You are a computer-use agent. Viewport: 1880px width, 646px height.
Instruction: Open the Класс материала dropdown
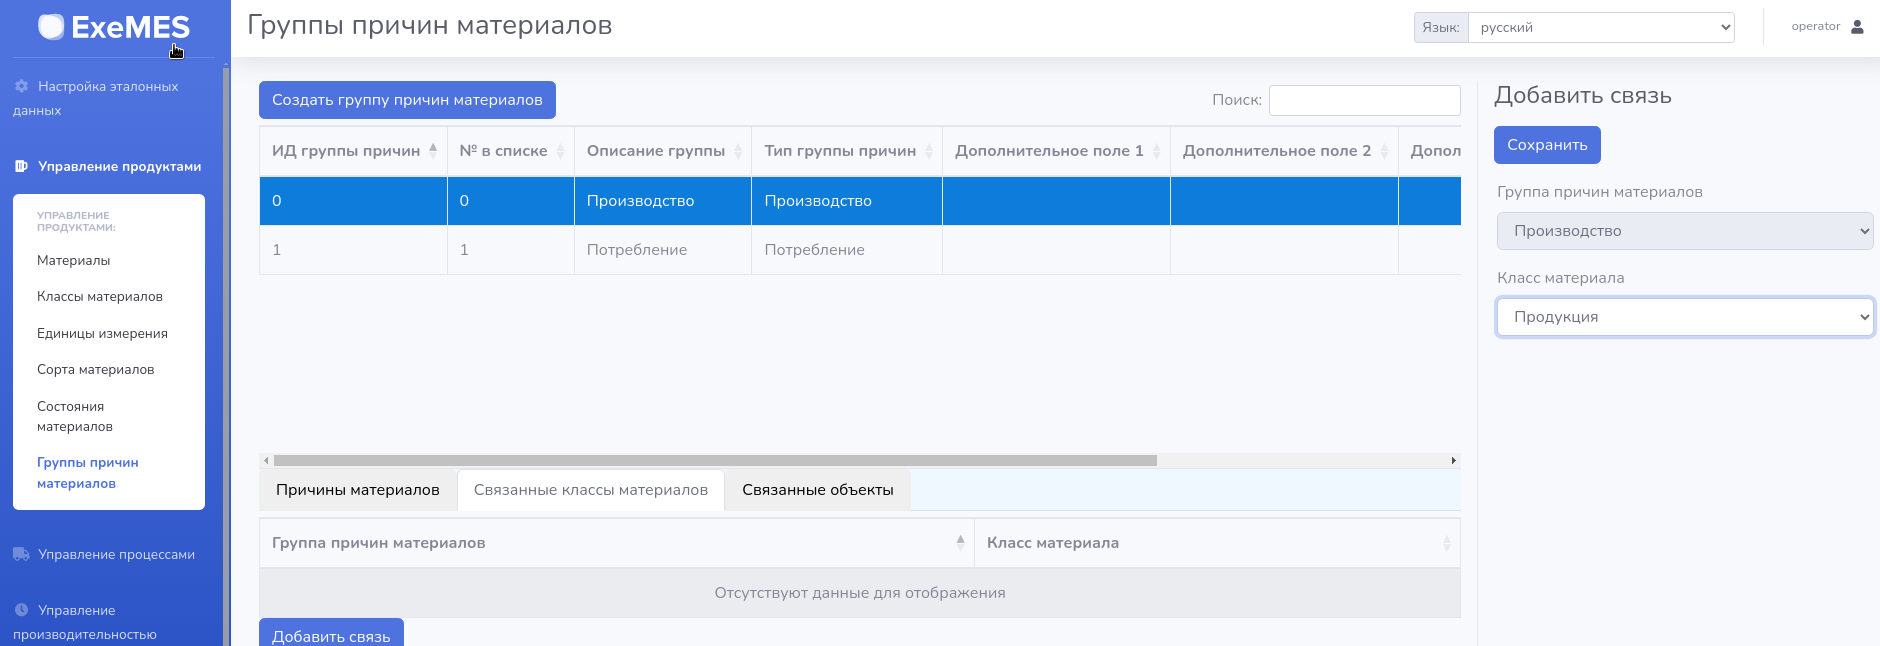pyautogui.click(x=1684, y=317)
